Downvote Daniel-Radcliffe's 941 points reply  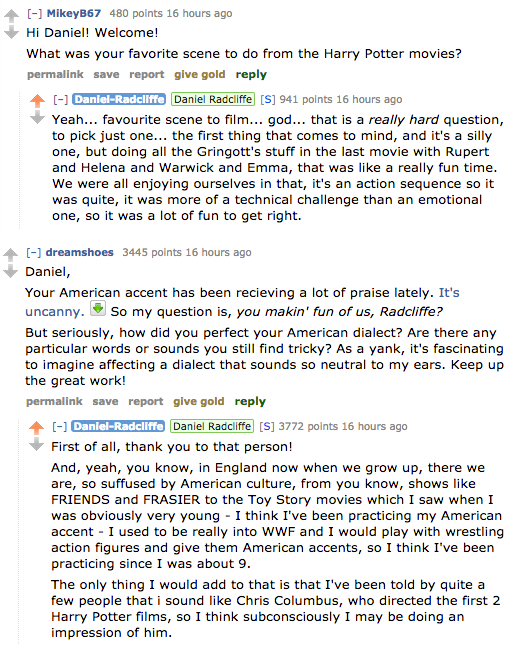click(x=37, y=118)
